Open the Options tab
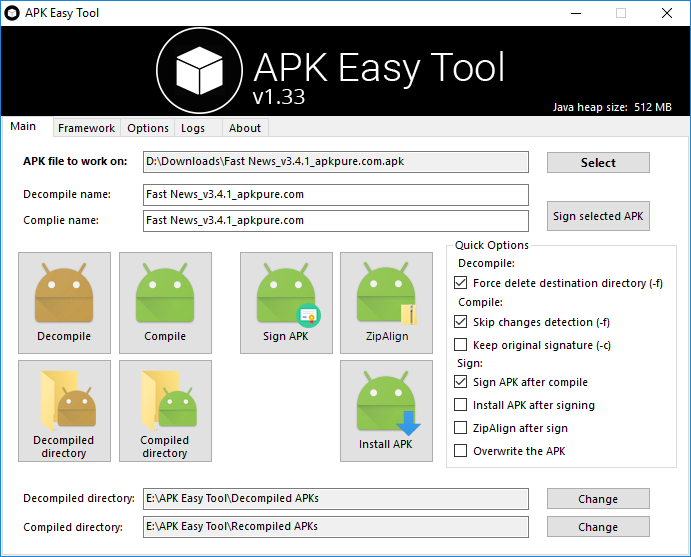Screen dimensions: 691x557 [x=148, y=128]
